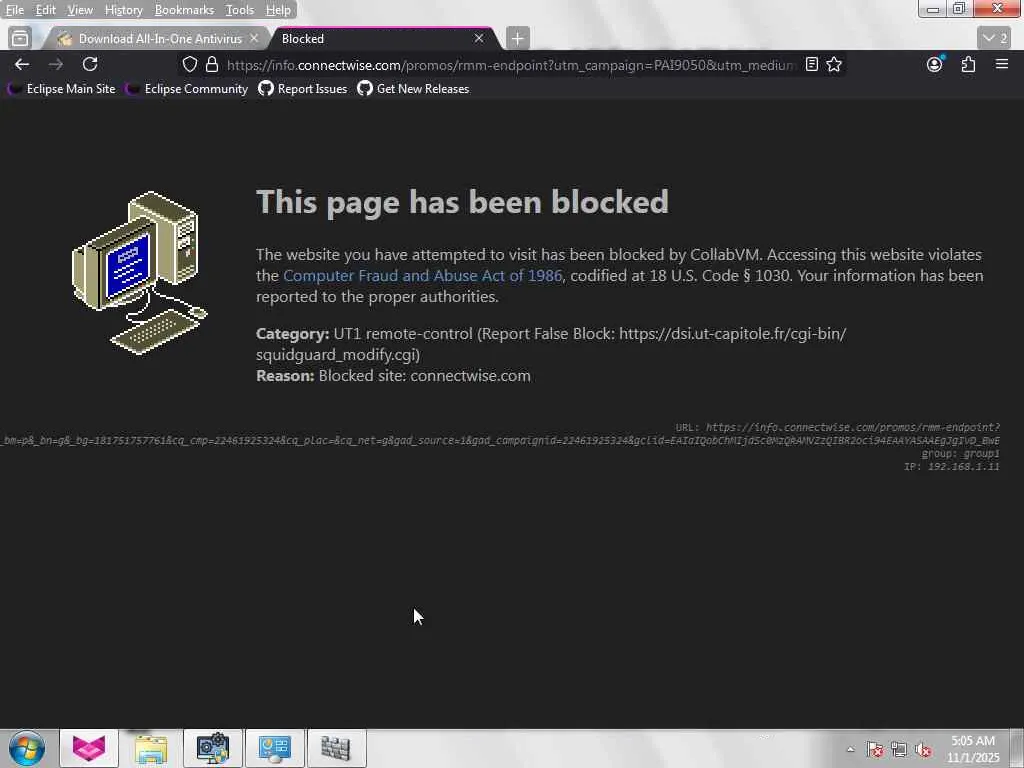Follow Computer Fraud and Abuse Act link
The image size is (1024, 768).
tap(423, 276)
